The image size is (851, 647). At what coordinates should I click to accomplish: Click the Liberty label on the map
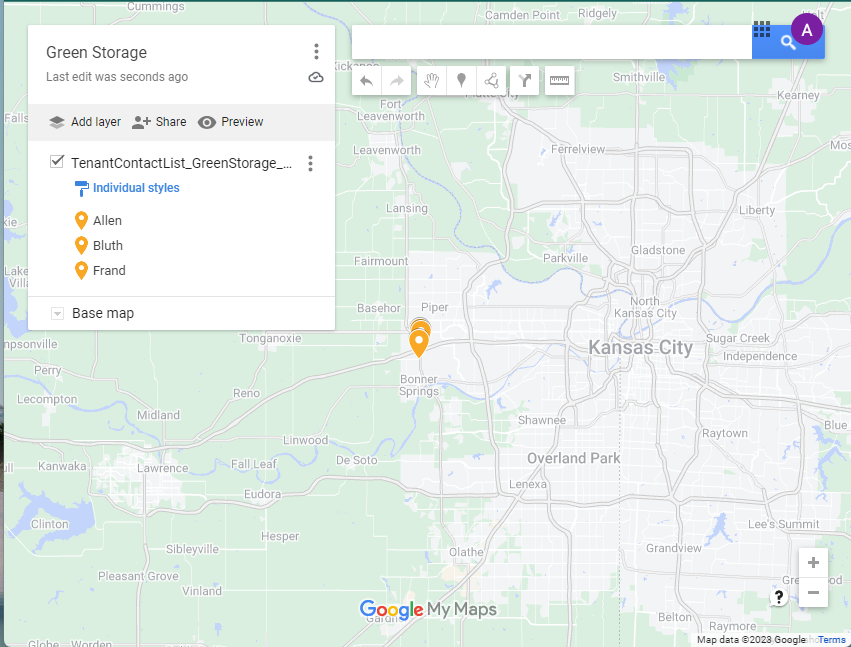pyautogui.click(x=757, y=211)
